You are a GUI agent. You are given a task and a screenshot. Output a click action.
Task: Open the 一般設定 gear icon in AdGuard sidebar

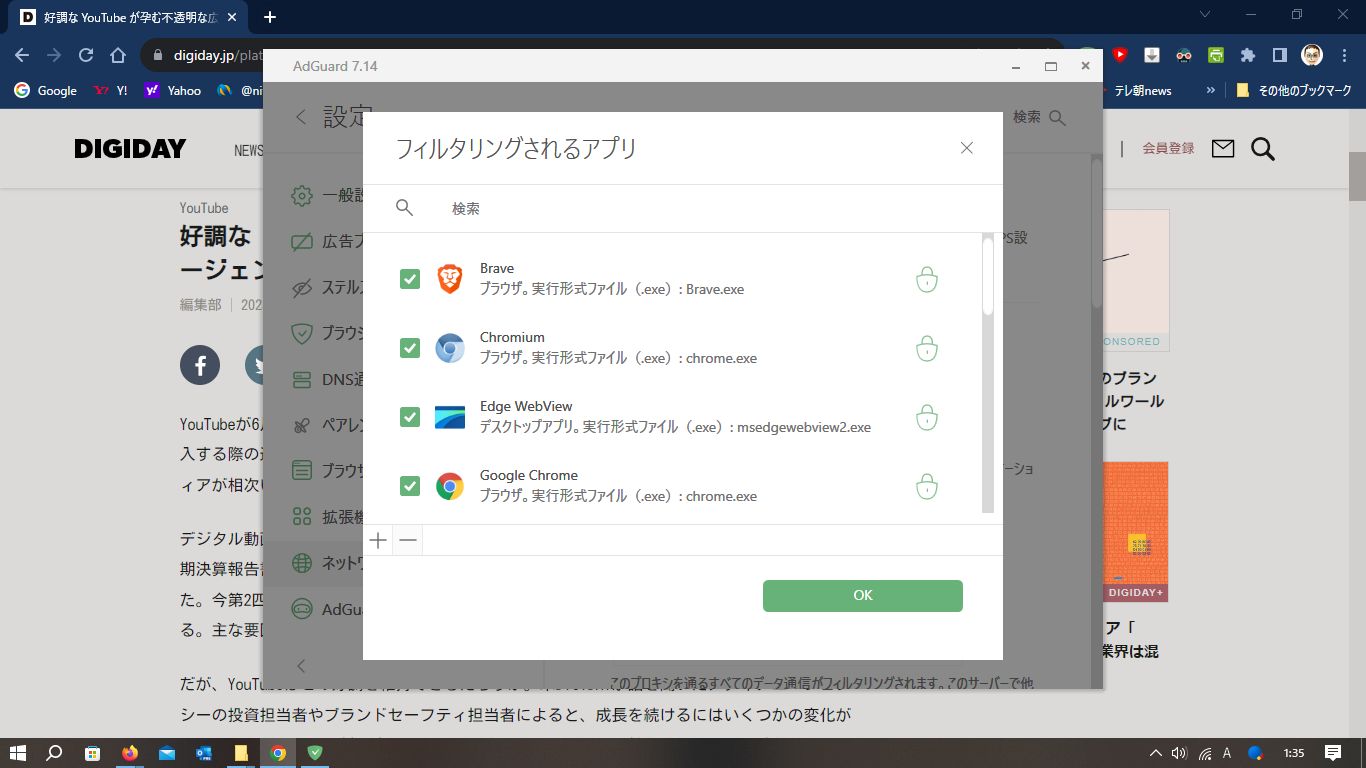[x=301, y=196]
